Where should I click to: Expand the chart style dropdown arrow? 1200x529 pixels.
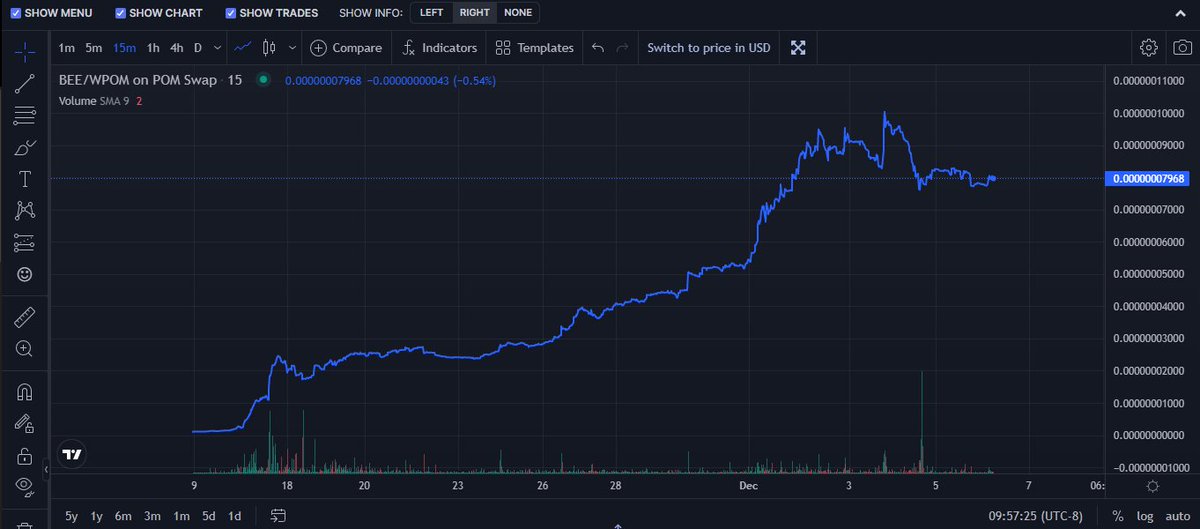click(x=292, y=47)
